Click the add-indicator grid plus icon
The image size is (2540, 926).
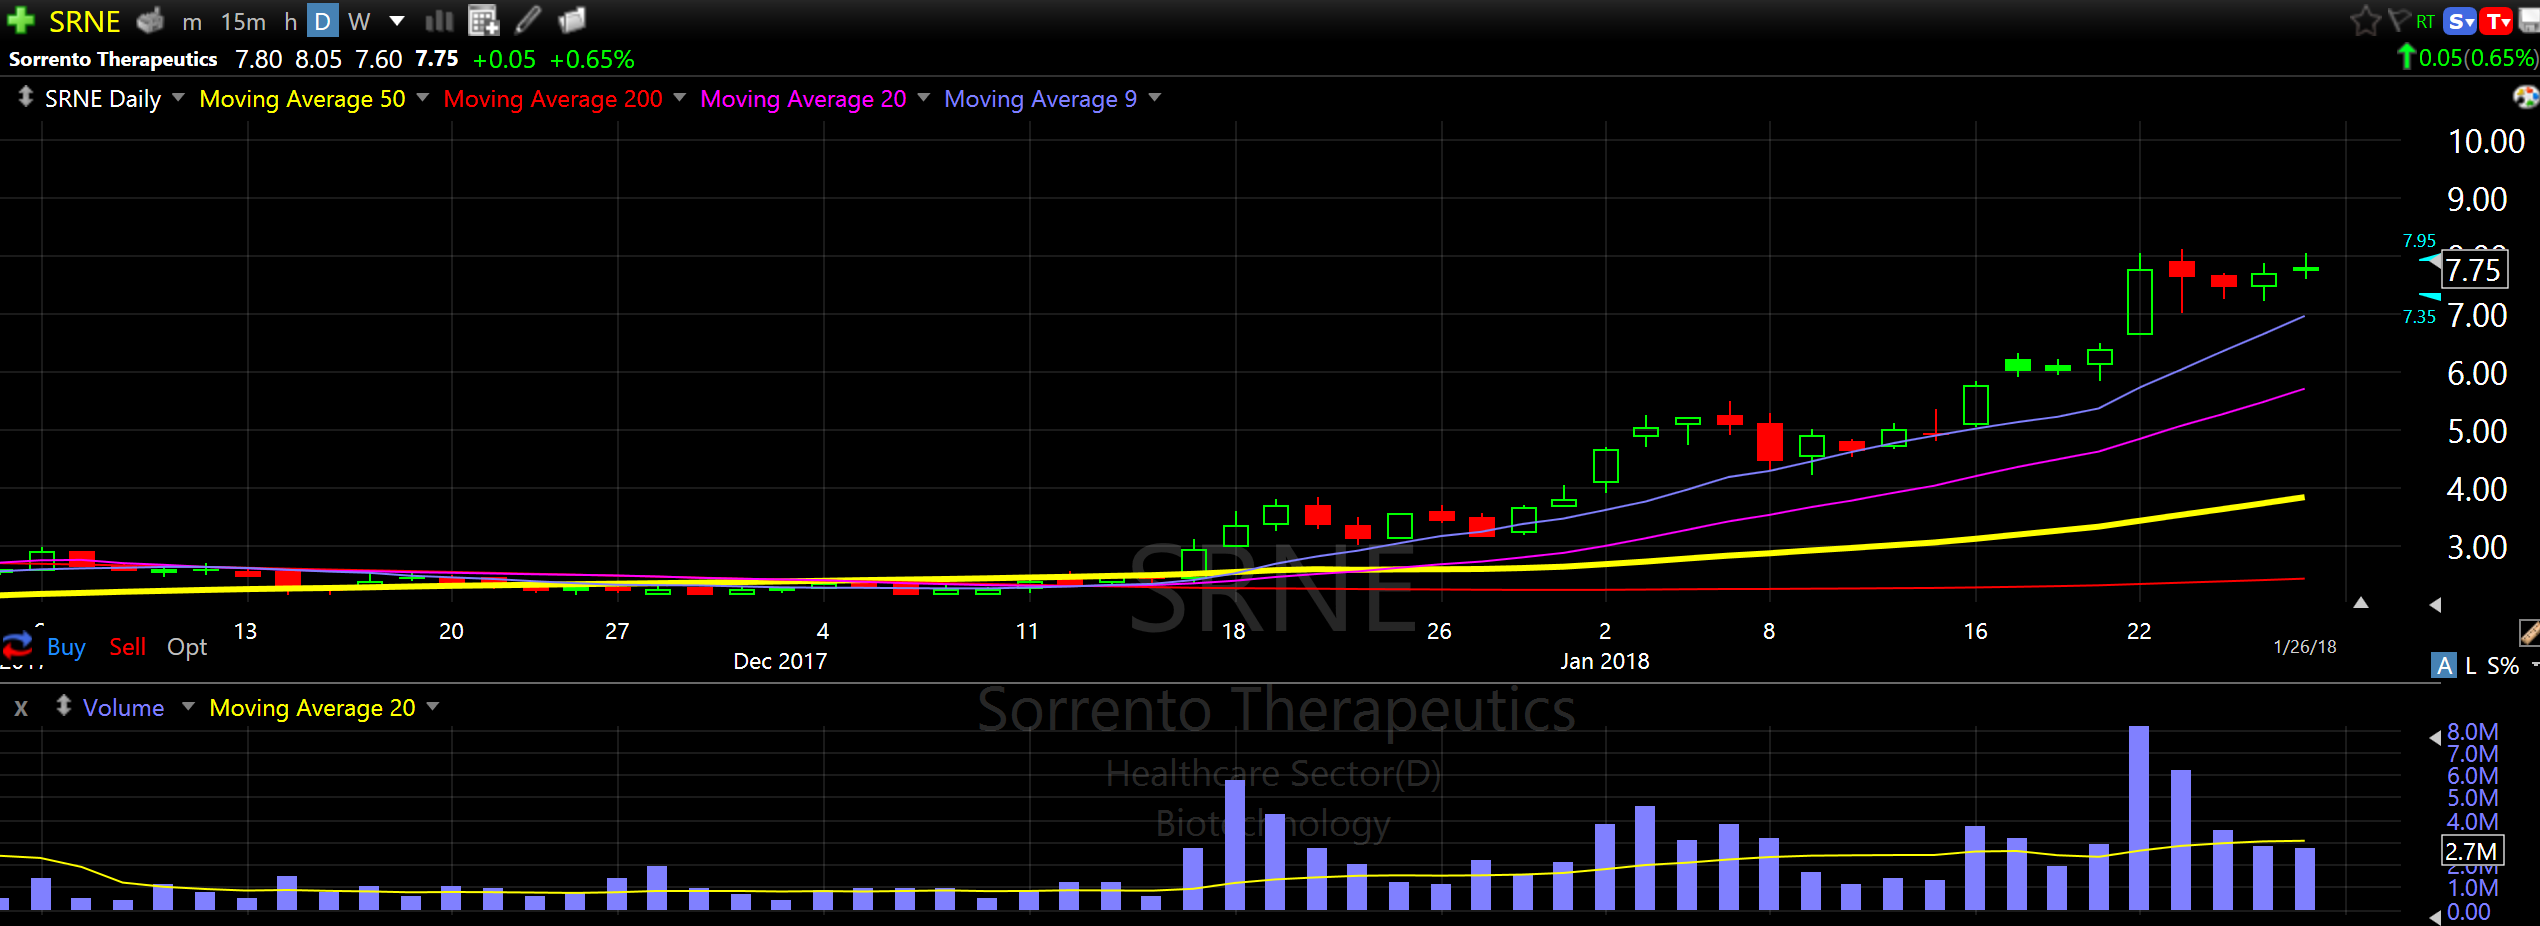click(x=484, y=20)
